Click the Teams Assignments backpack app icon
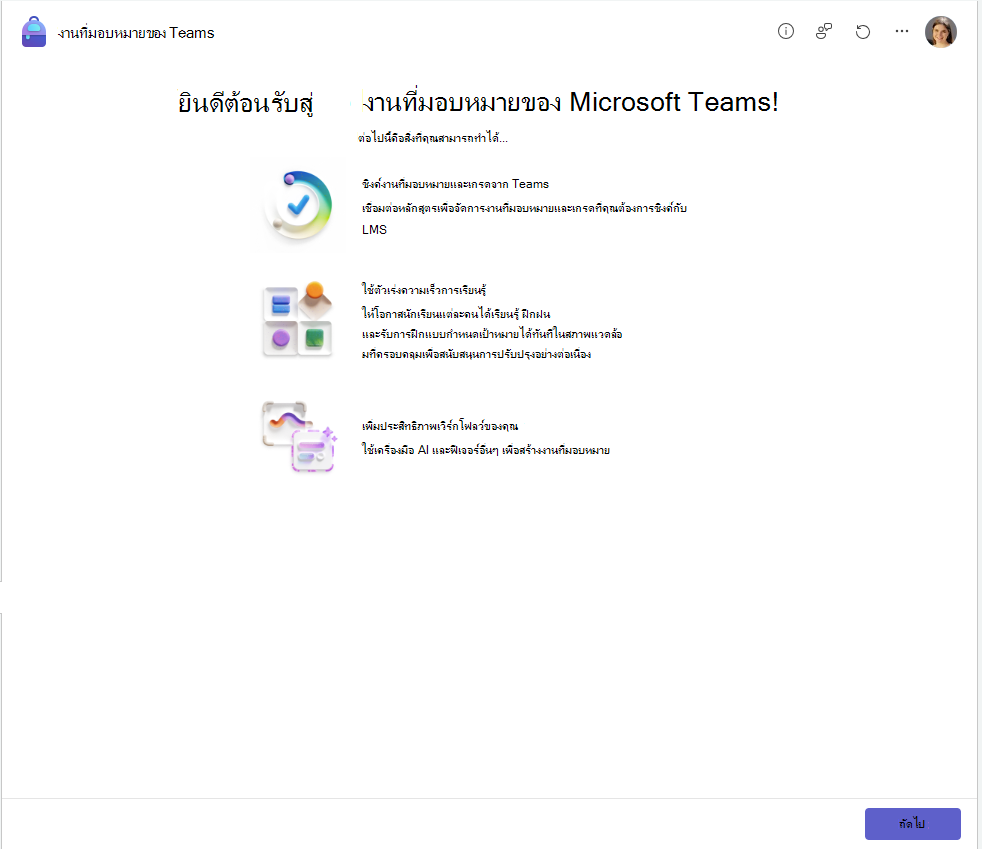 [34, 32]
